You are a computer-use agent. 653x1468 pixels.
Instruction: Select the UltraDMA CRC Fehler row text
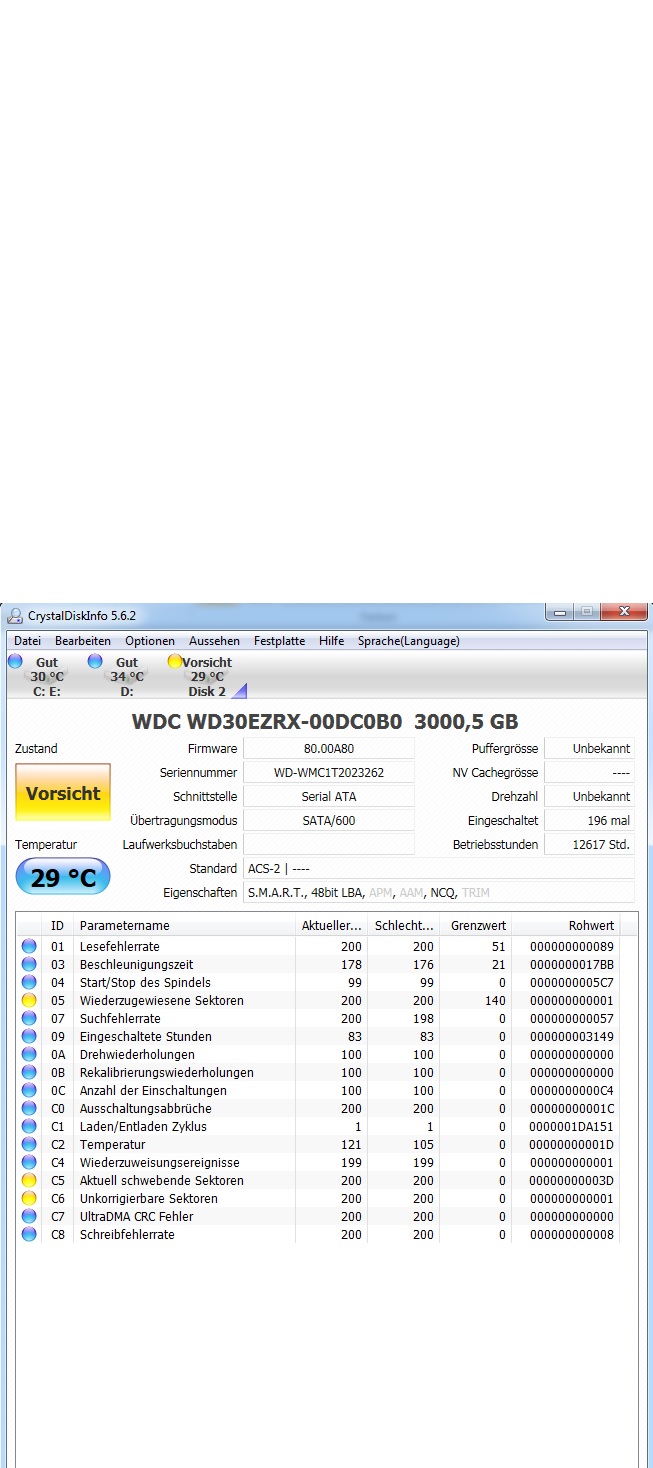point(137,1216)
